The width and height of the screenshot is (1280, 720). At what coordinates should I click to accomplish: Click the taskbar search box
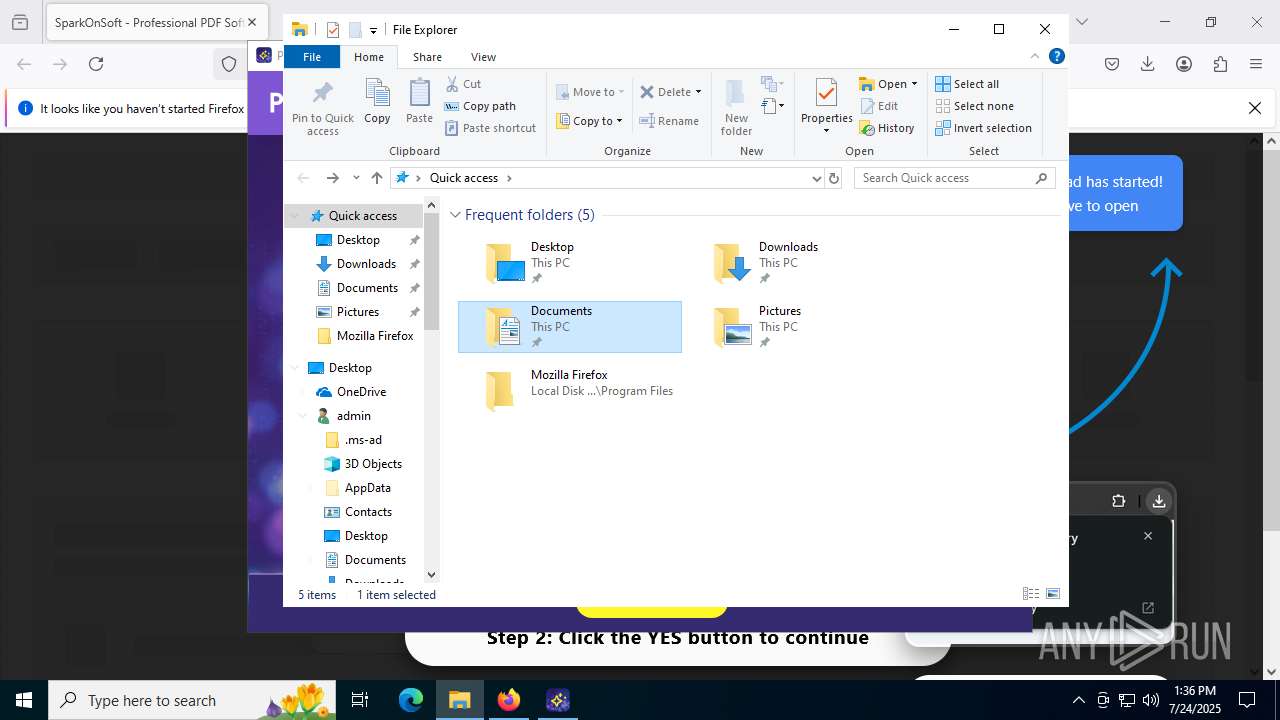pyautogui.click(x=192, y=700)
